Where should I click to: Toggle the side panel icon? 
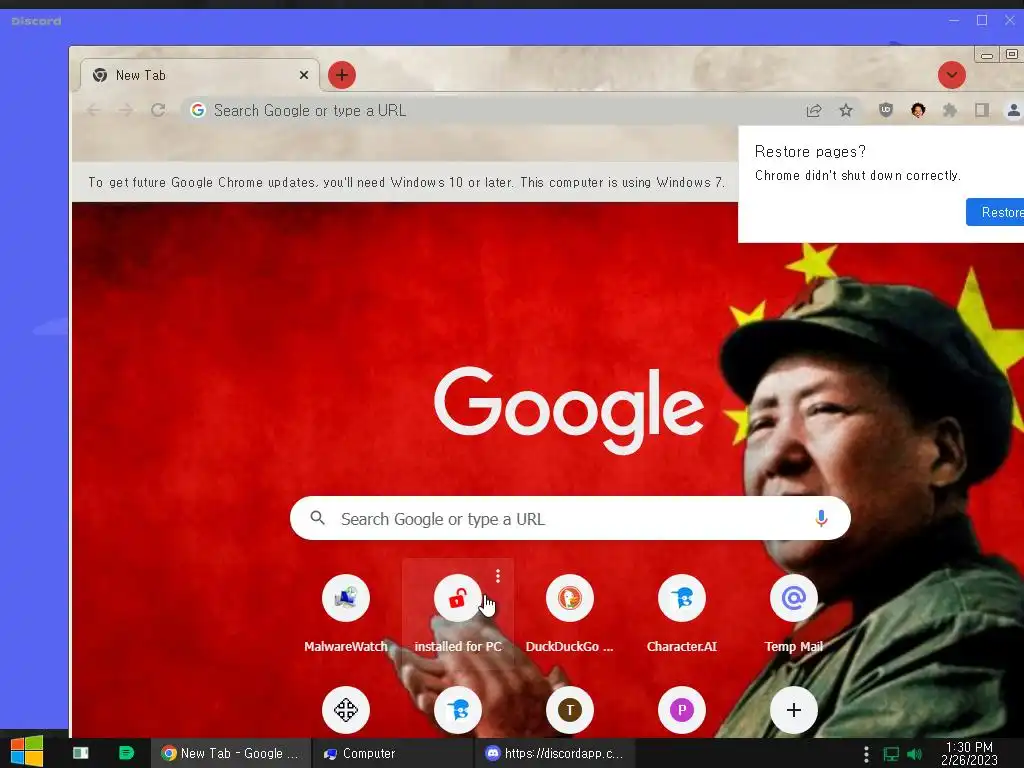click(982, 110)
